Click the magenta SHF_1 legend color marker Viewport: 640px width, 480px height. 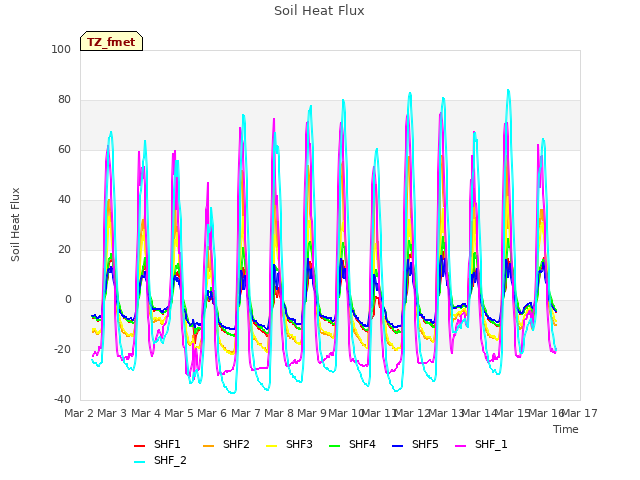(460, 446)
